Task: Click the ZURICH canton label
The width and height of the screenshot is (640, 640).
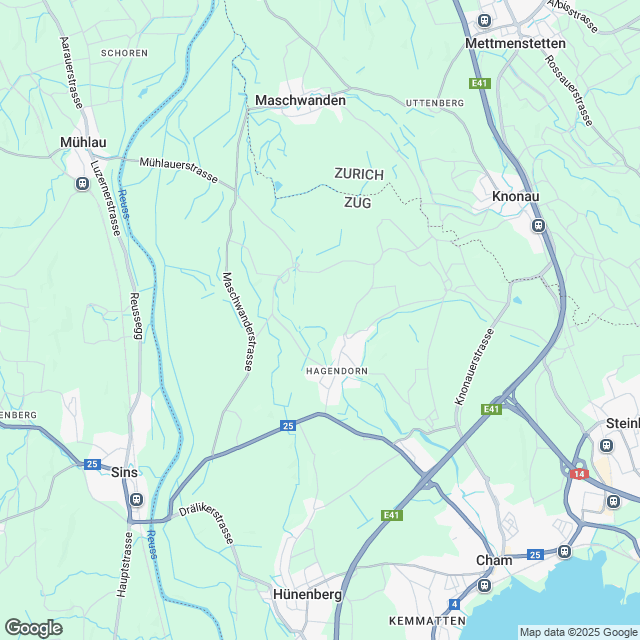Action: [x=359, y=174]
